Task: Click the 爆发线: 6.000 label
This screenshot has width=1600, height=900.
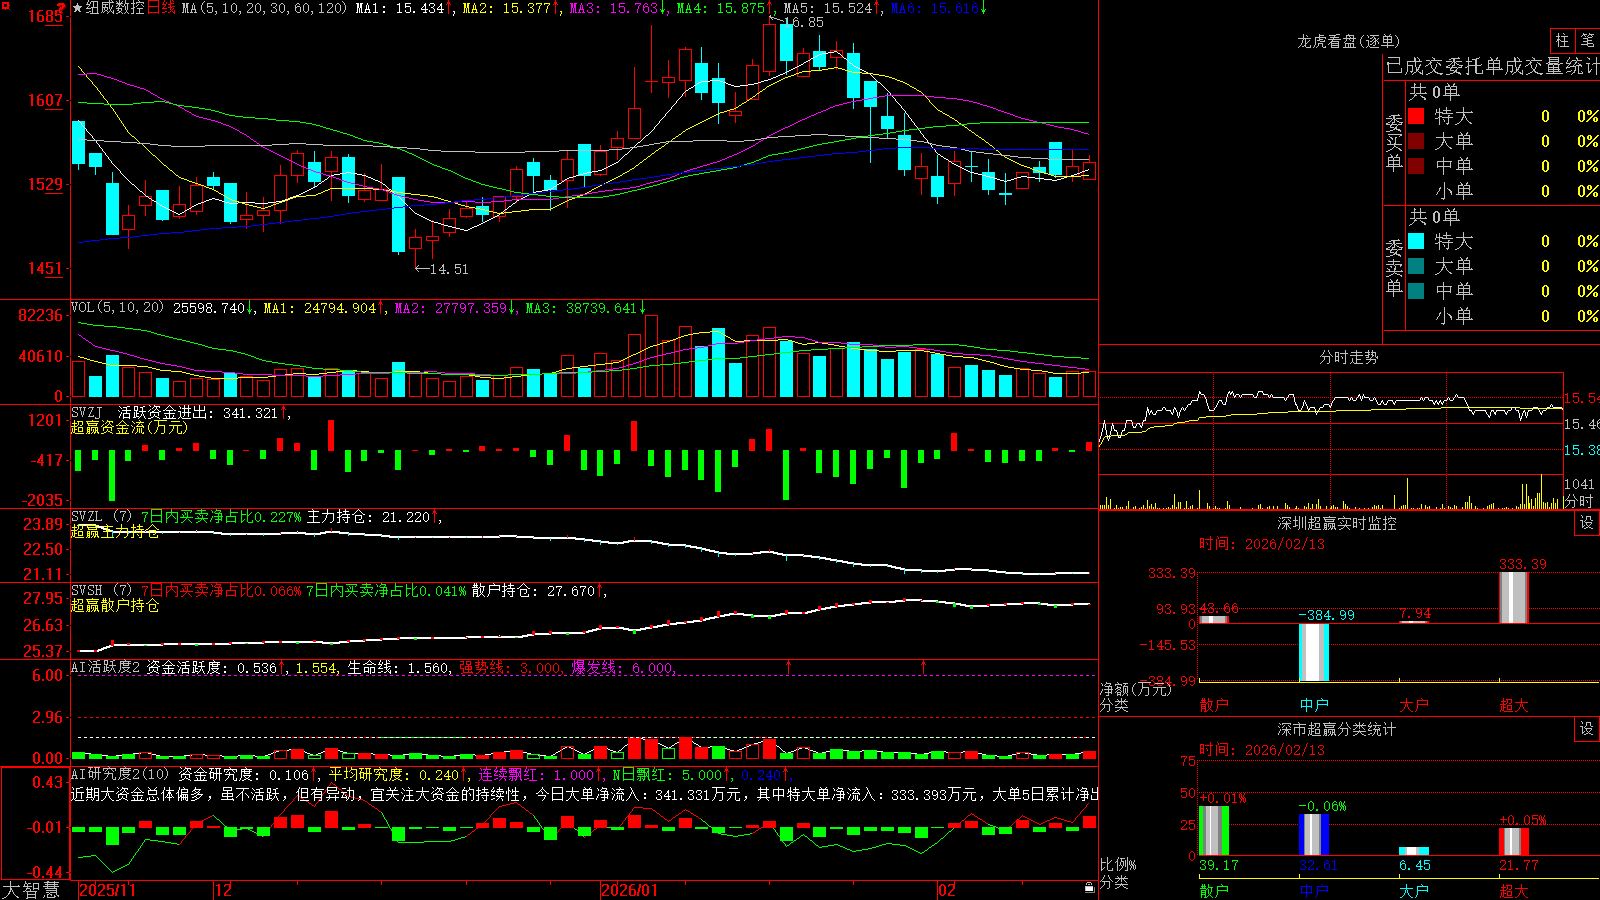Action: click(623, 667)
